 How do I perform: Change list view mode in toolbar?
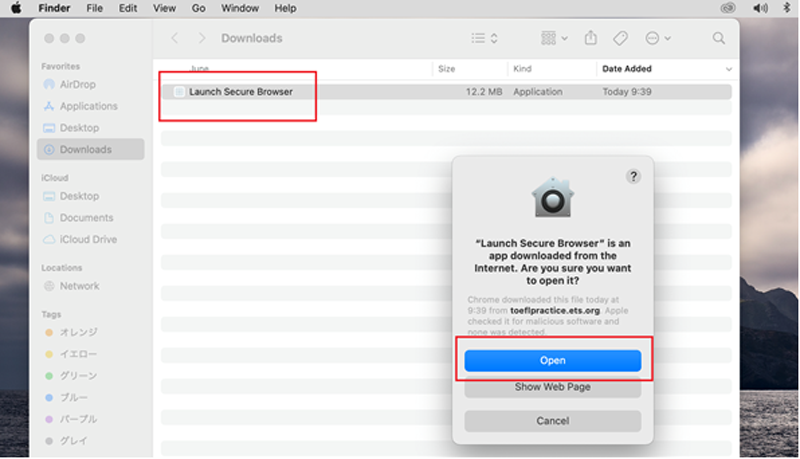(484, 38)
